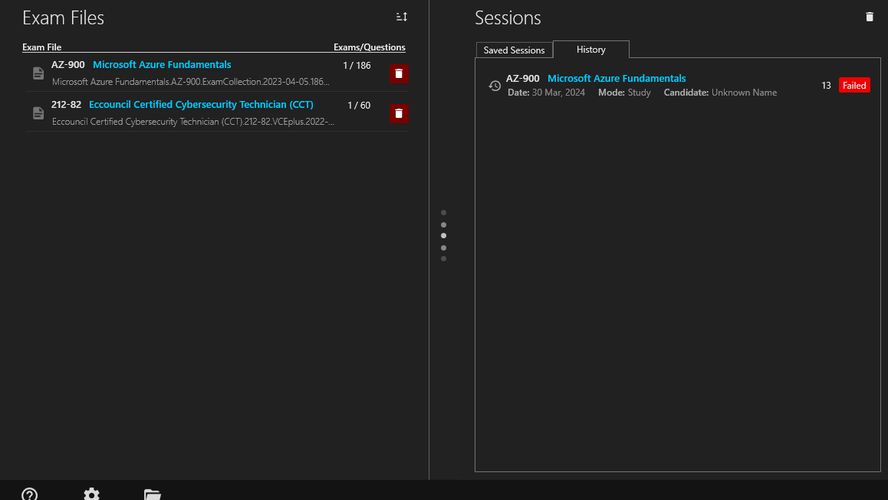Image resolution: width=888 pixels, height=500 pixels.
Task: Click the 212-82 document file icon
Action: pos(38,113)
